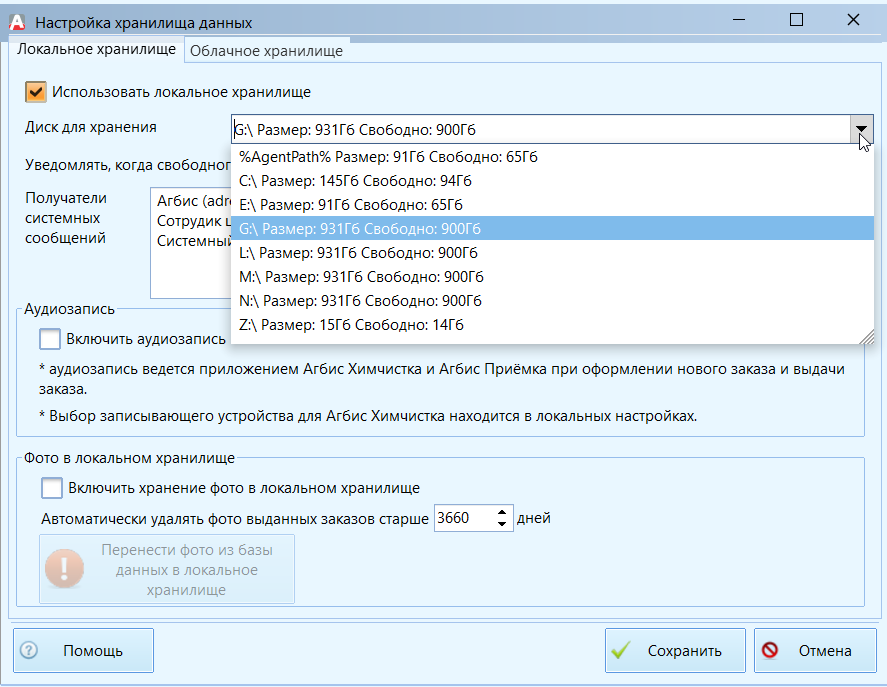887x687 pixels.
Task: Decrease days value with stepper down arrow
Action: point(502,524)
